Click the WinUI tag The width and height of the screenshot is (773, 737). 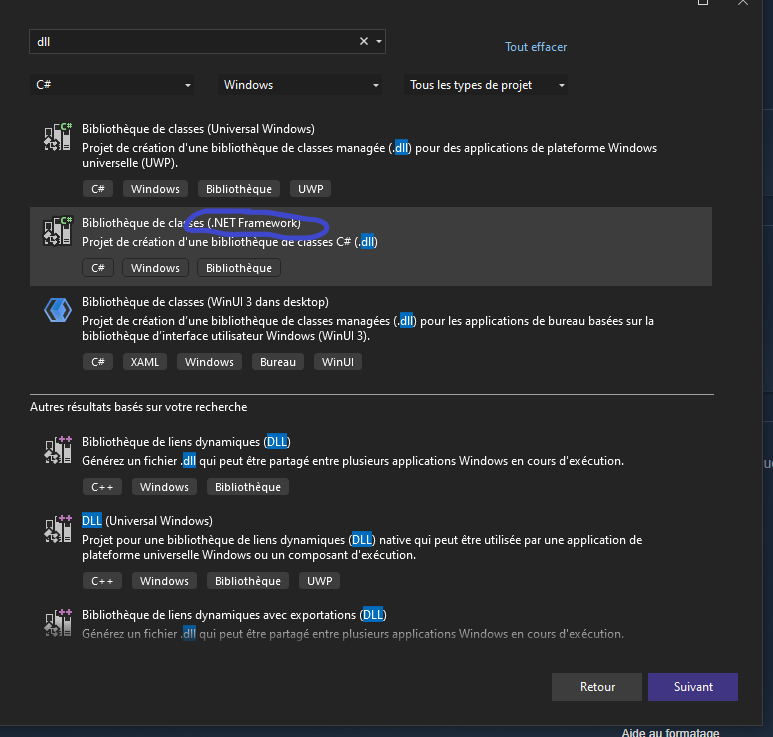point(338,362)
